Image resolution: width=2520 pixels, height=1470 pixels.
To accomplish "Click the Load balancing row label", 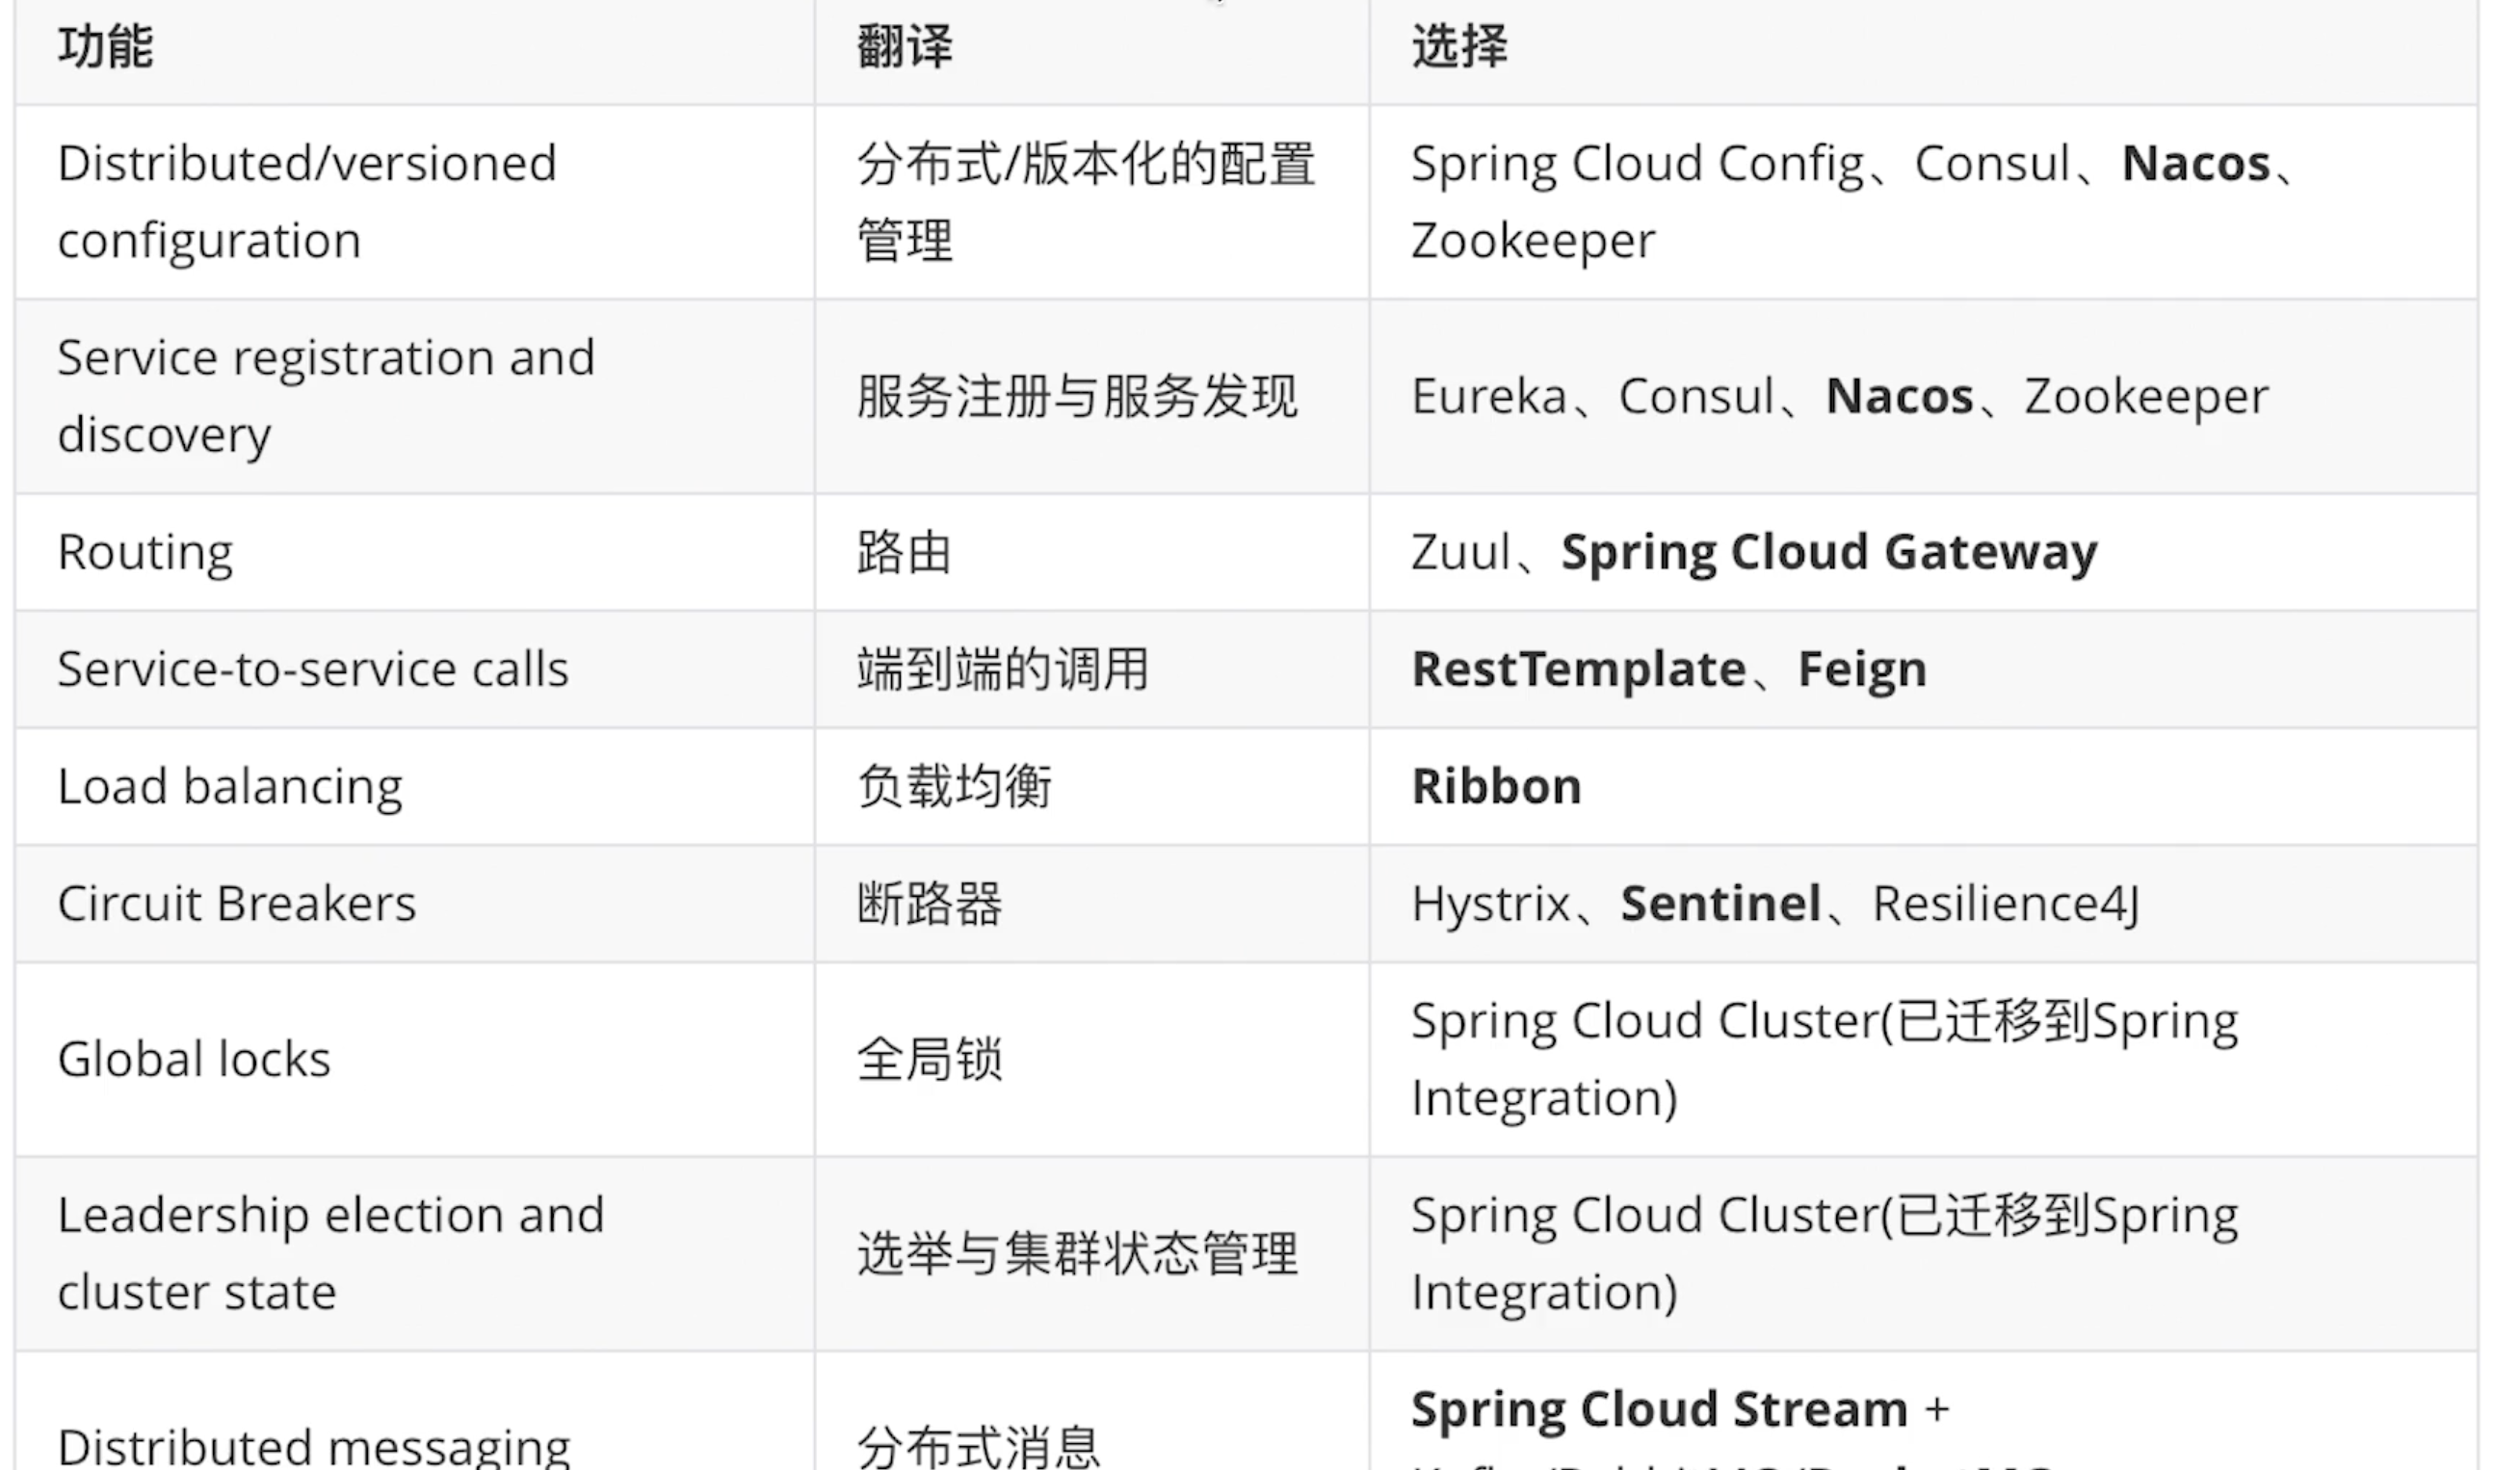I will click(230, 787).
